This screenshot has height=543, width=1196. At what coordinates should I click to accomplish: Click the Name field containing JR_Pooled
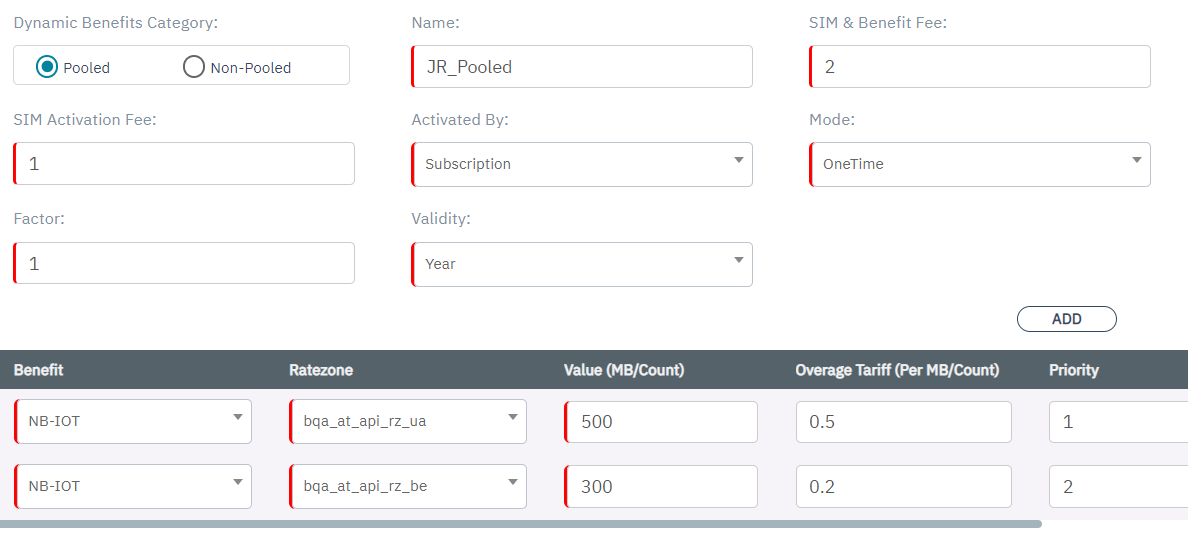click(x=582, y=67)
